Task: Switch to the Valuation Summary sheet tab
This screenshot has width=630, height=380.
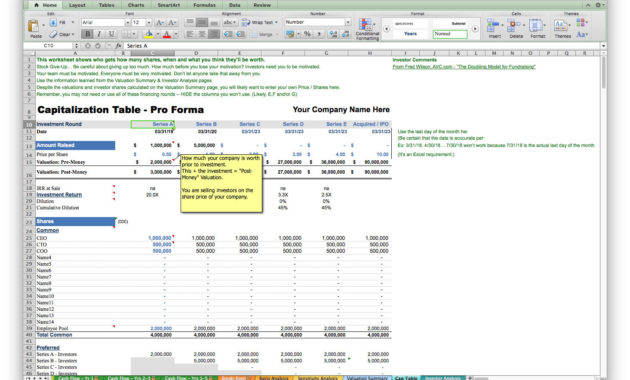Action: tap(366, 378)
